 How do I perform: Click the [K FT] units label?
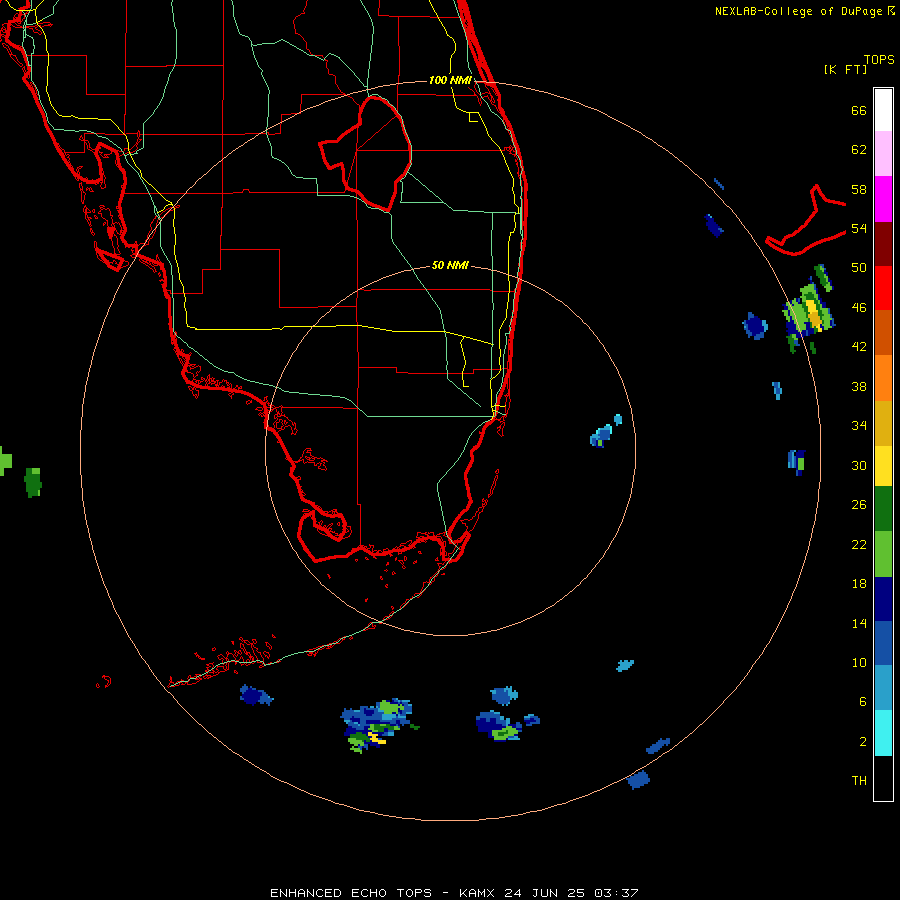[x=845, y=69]
